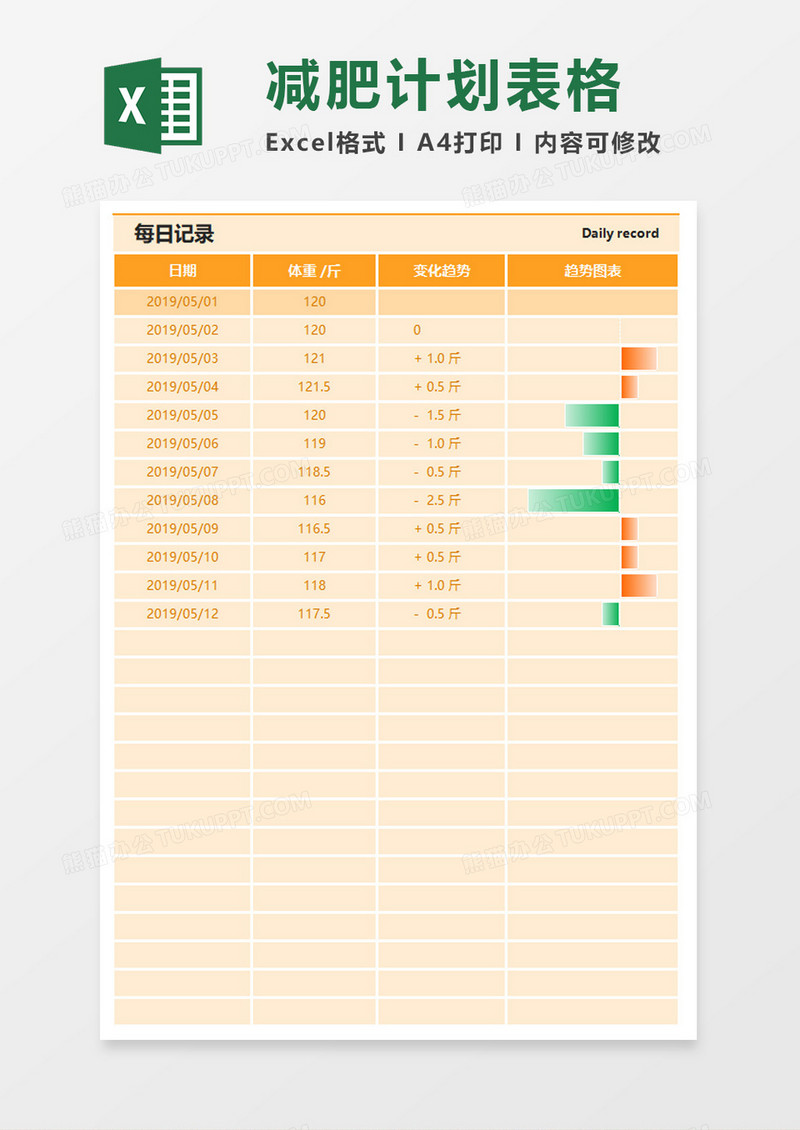This screenshot has width=800, height=1130.
Task: Click the 日期 column header
Action: (182, 271)
